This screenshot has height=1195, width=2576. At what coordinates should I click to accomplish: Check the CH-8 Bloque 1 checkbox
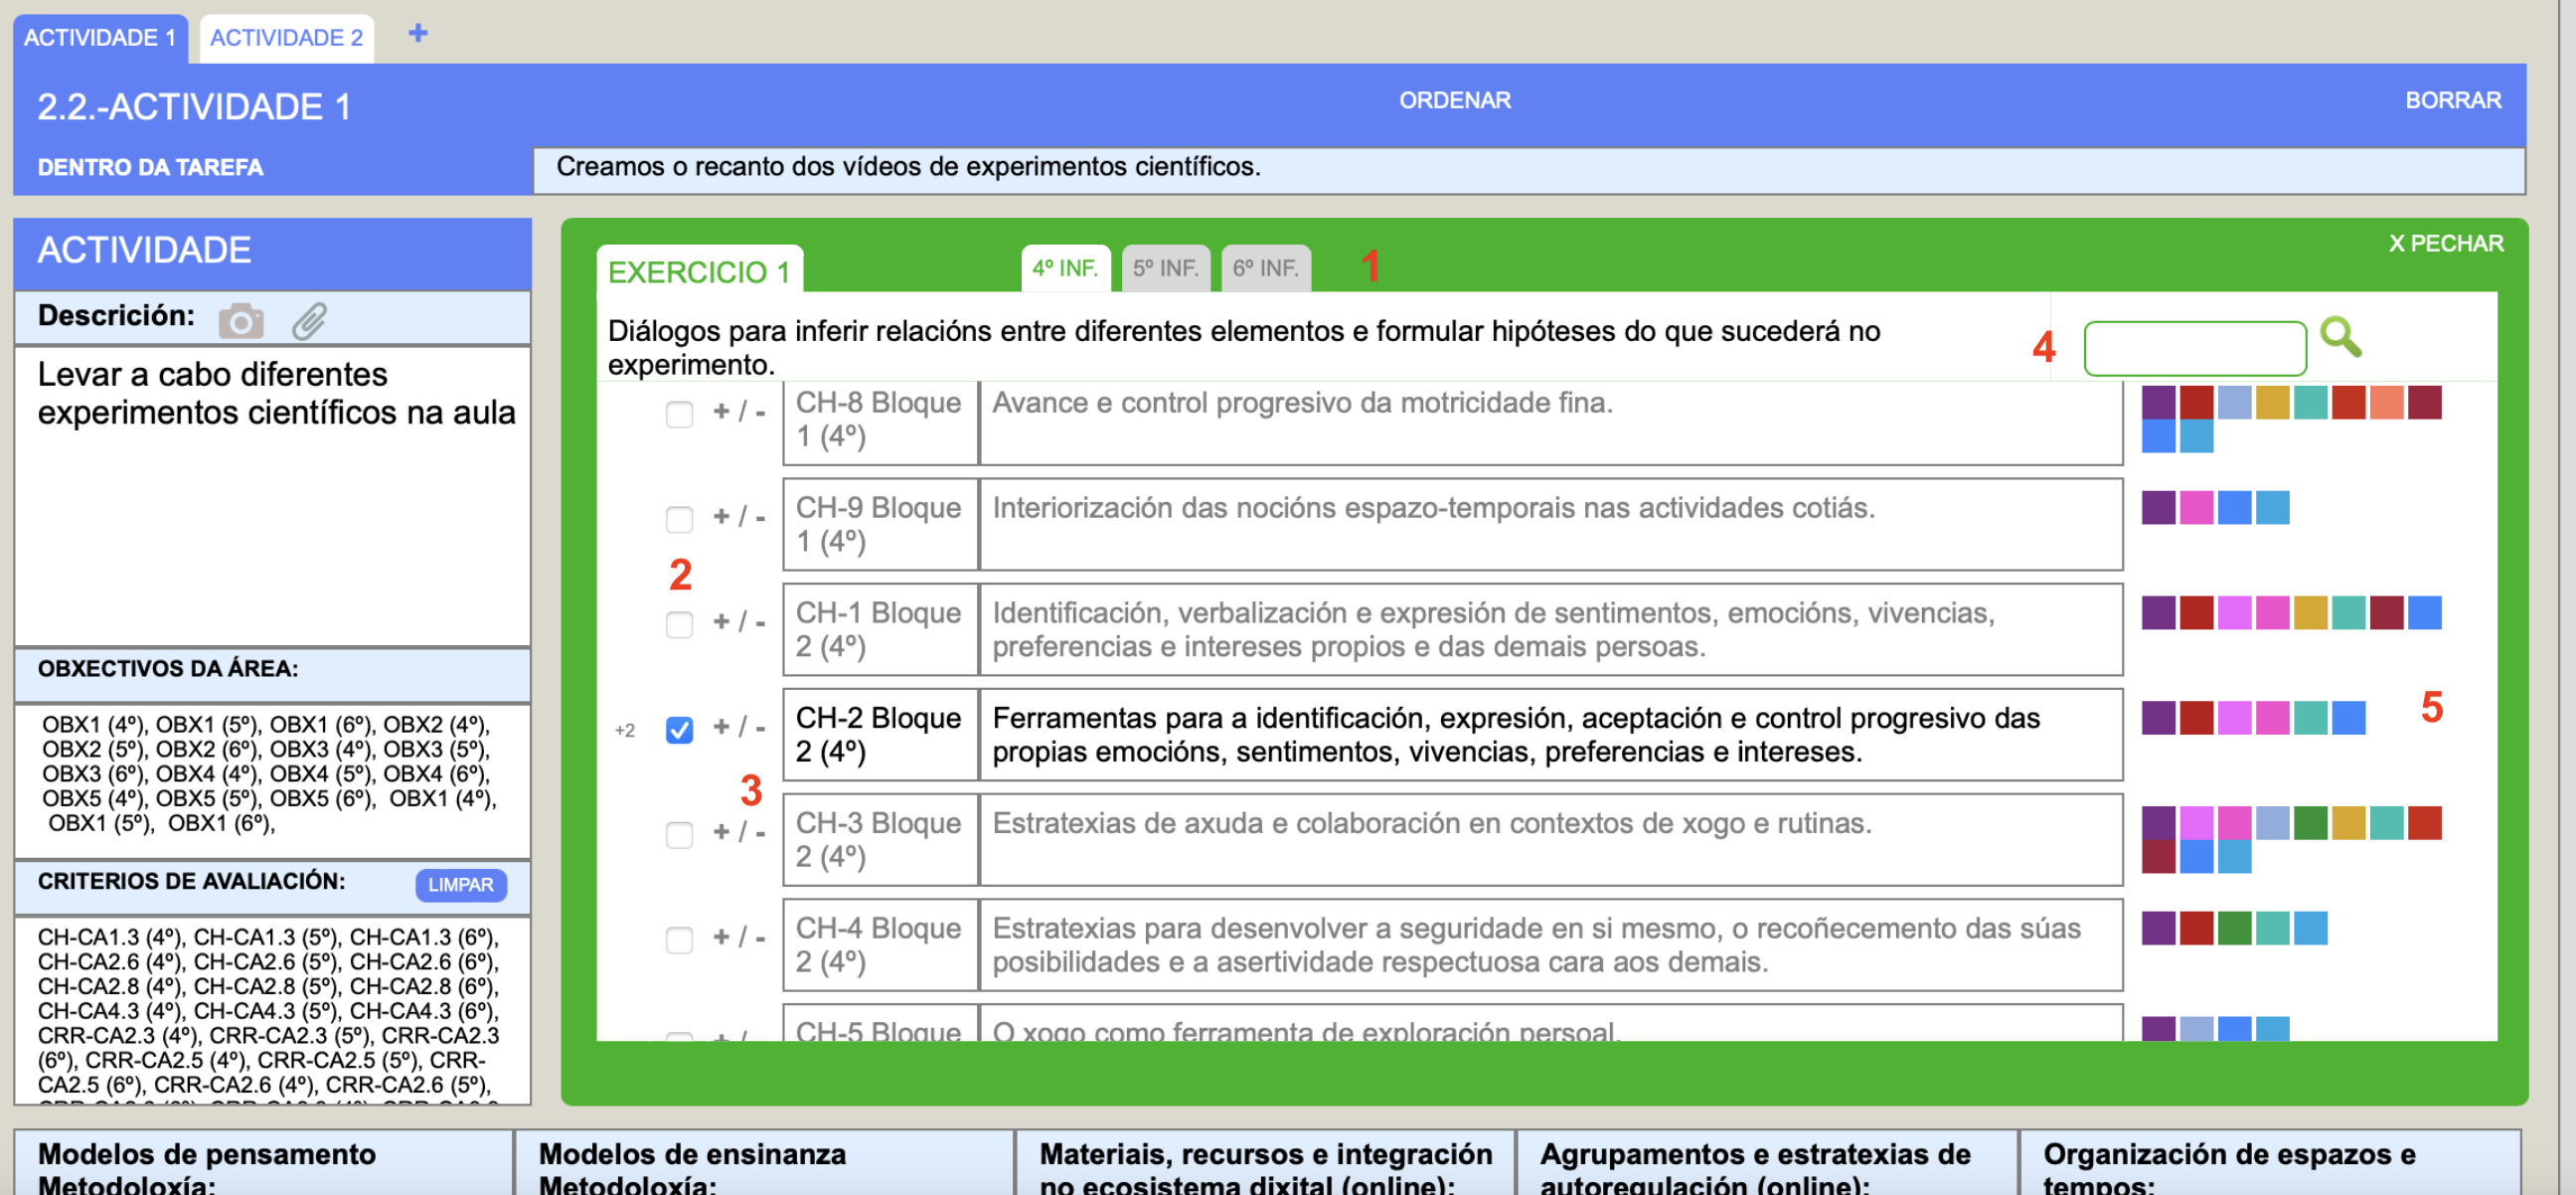coord(679,414)
